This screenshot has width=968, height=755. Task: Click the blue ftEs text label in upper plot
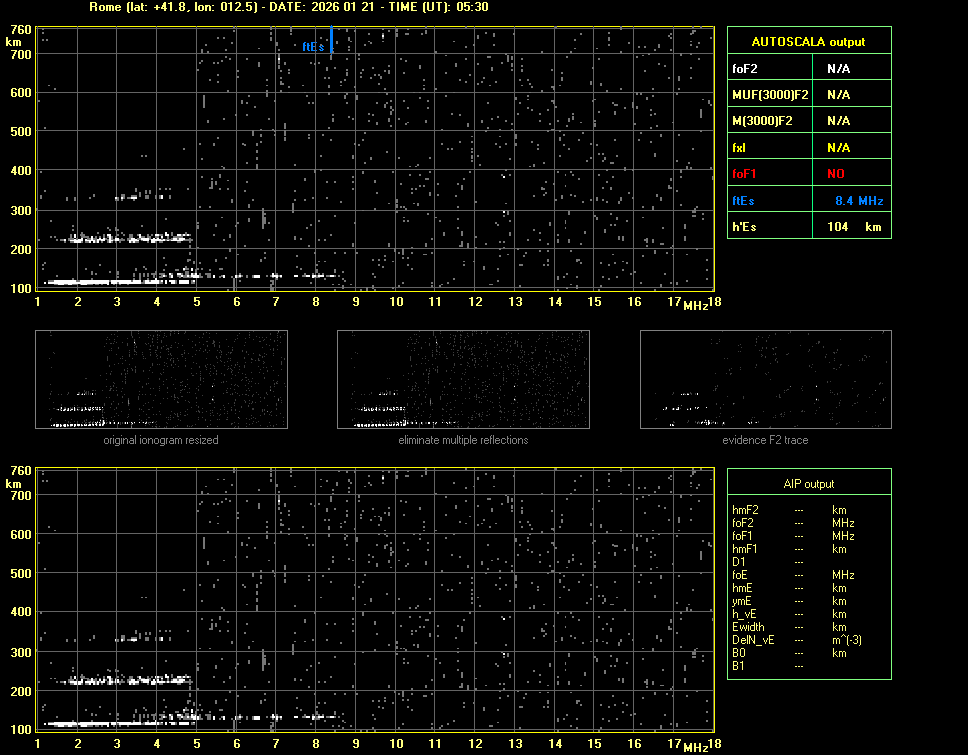(313, 46)
